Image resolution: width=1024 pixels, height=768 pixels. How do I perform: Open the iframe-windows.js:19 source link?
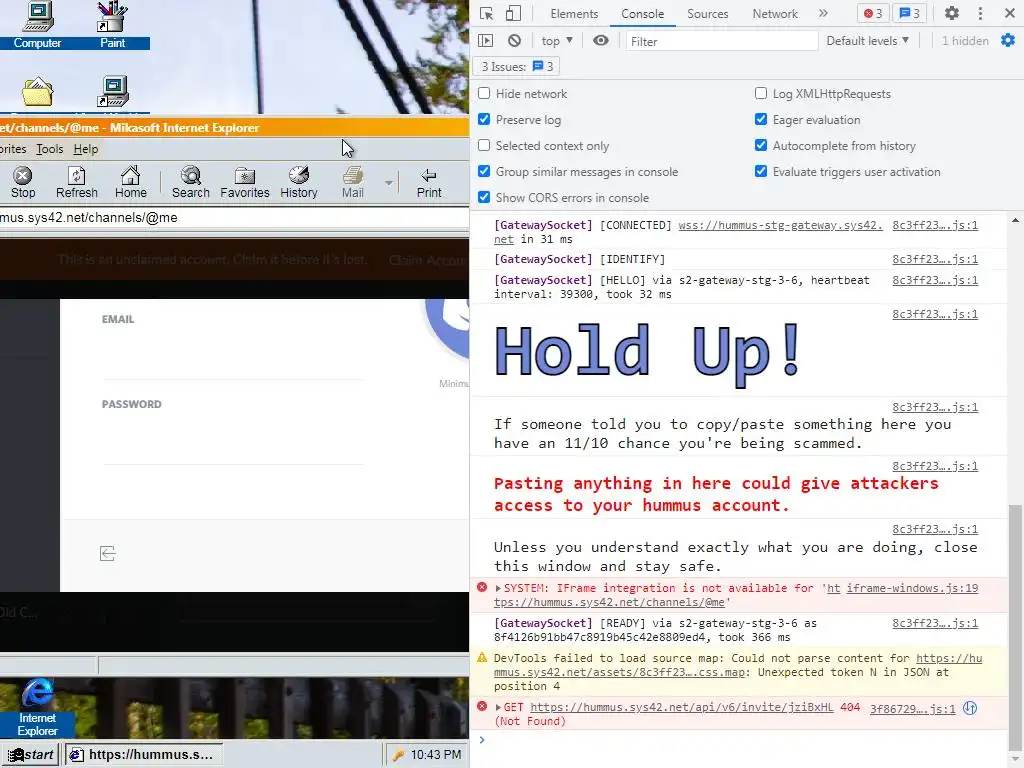click(912, 588)
